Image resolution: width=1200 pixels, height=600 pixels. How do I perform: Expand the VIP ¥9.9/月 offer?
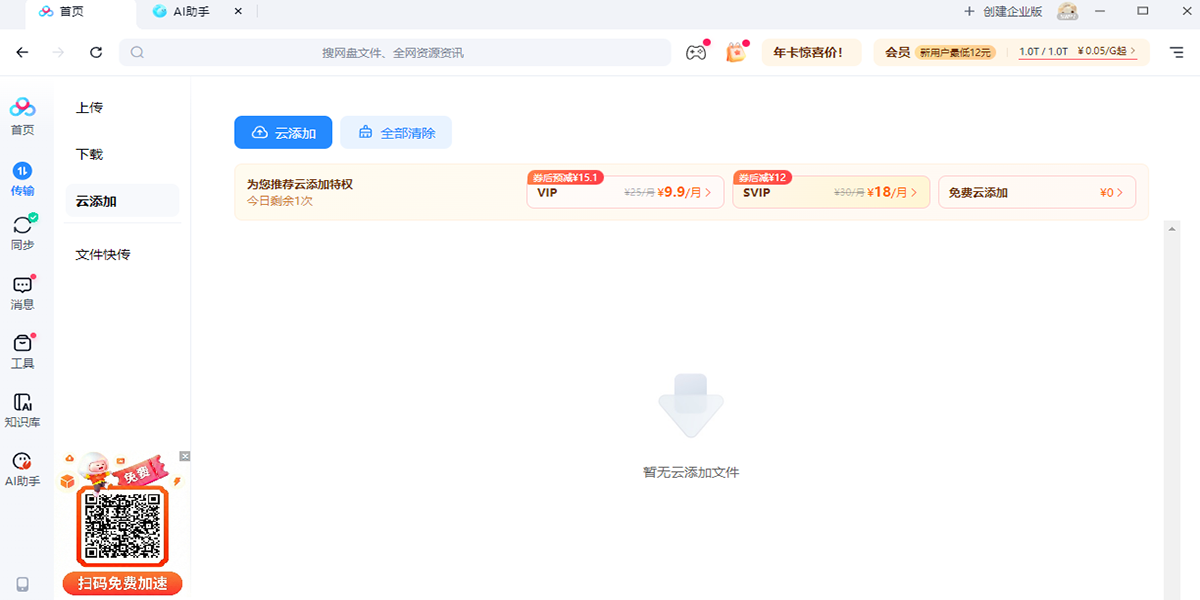click(x=625, y=192)
